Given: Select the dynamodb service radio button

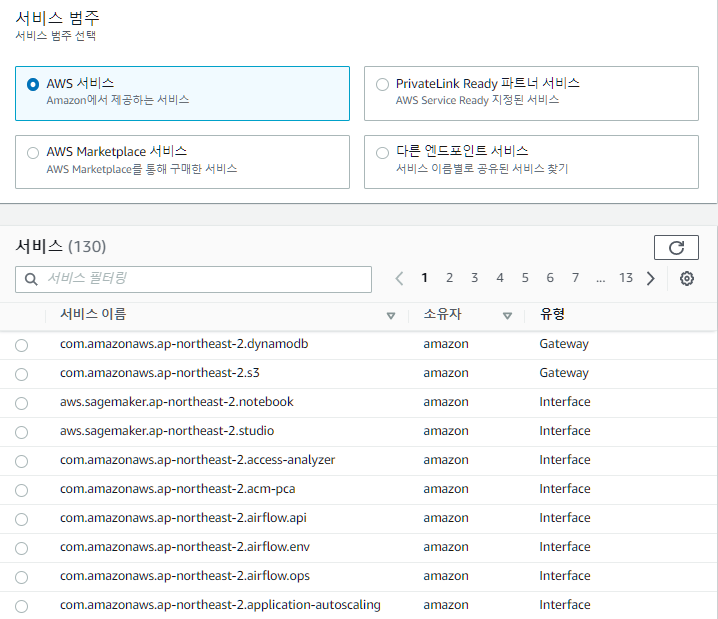Looking at the screenshot, I should (x=22, y=345).
